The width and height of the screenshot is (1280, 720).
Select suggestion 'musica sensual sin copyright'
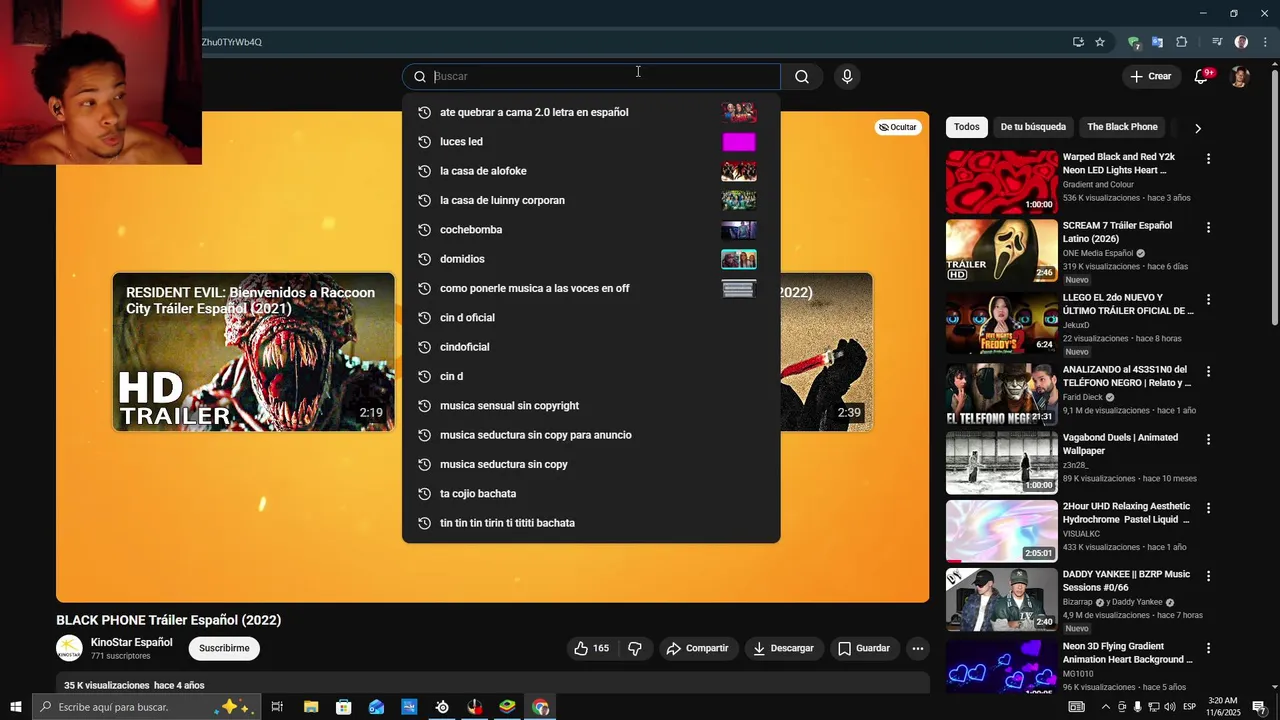click(x=591, y=406)
